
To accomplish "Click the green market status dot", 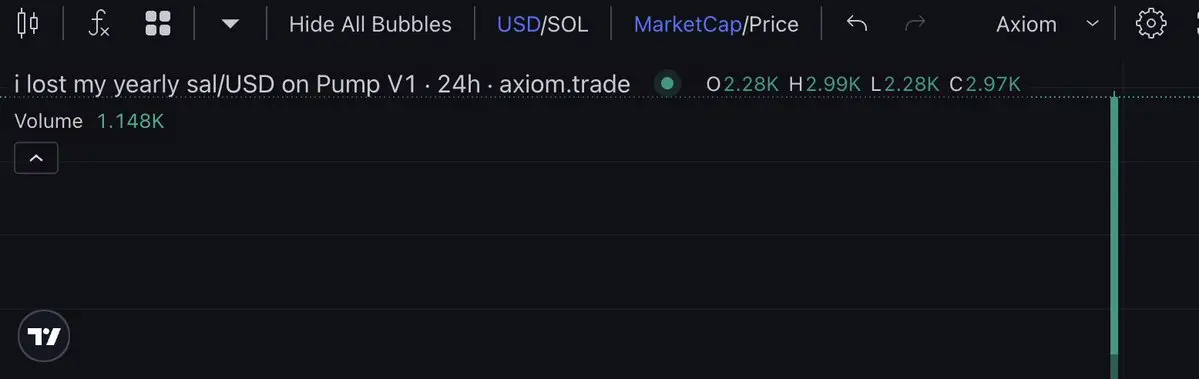I will click(668, 83).
